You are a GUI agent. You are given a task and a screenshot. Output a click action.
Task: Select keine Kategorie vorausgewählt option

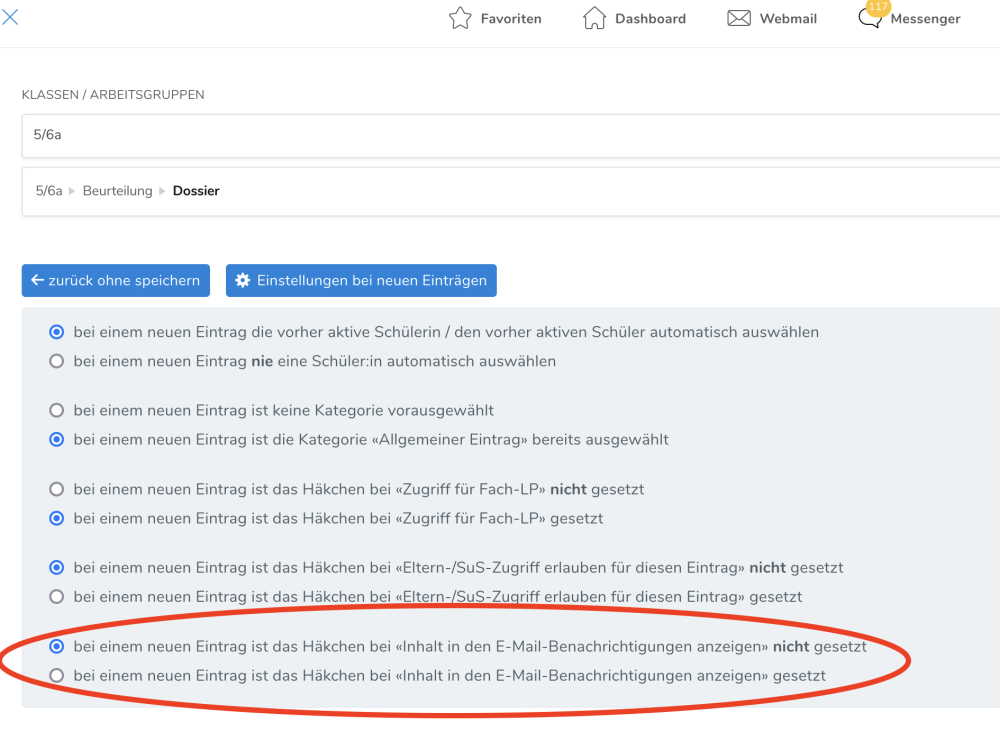tap(57, 410)
